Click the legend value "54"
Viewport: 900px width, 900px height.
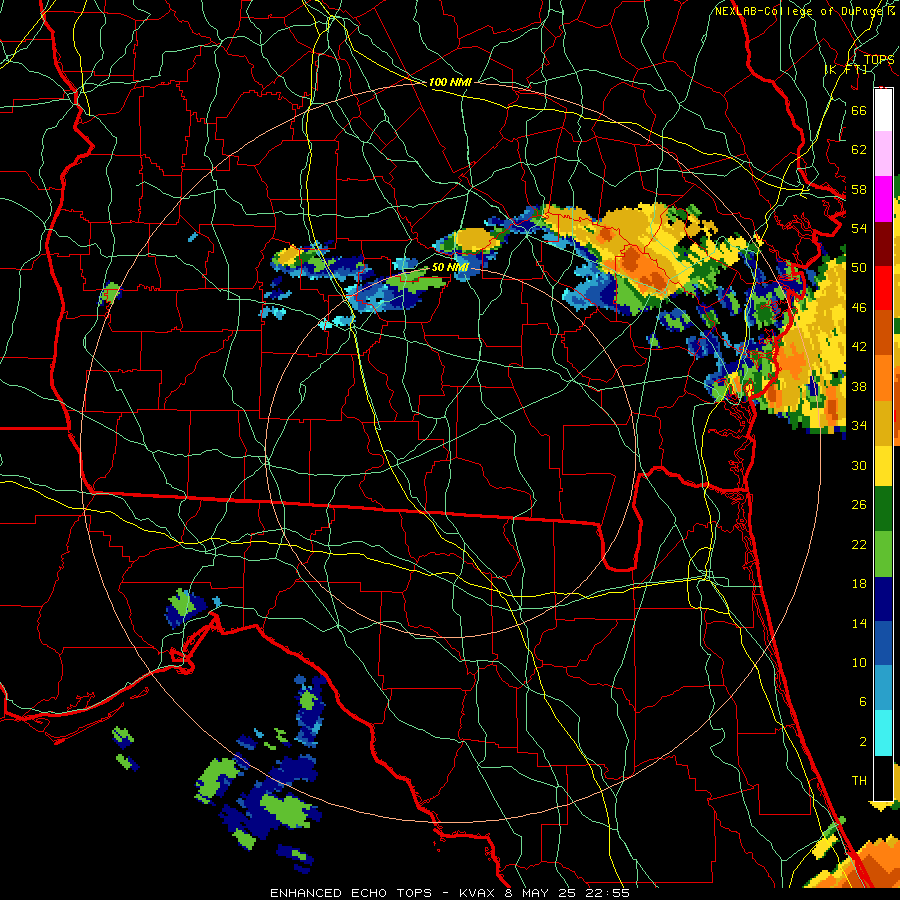[x=859, y=228]
